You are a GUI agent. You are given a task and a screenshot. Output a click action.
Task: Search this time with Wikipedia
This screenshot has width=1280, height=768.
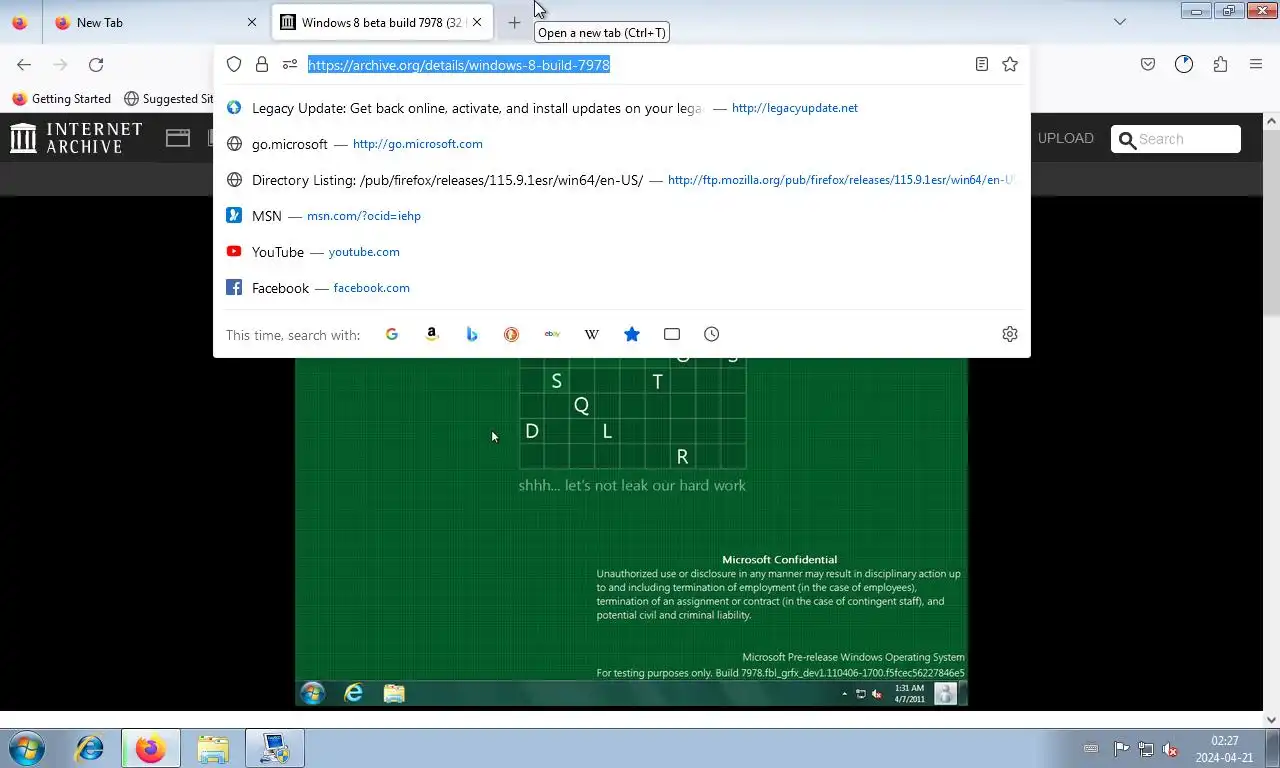[592, 334]
